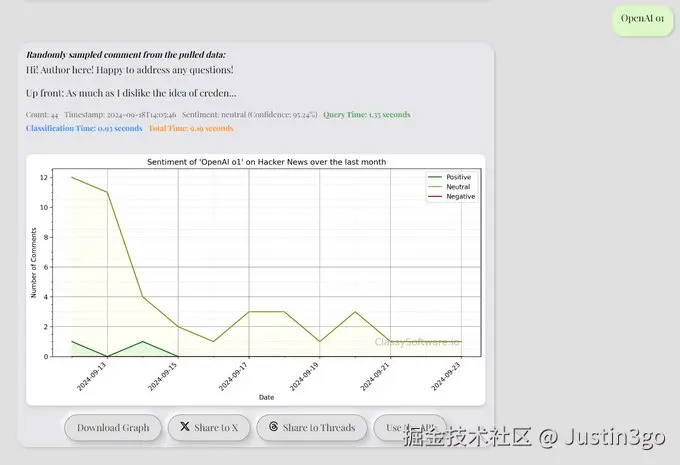Click the Sentiment: neutral confidence text
The height and width of the screenshot is (465, 680).
coord(249,115)
